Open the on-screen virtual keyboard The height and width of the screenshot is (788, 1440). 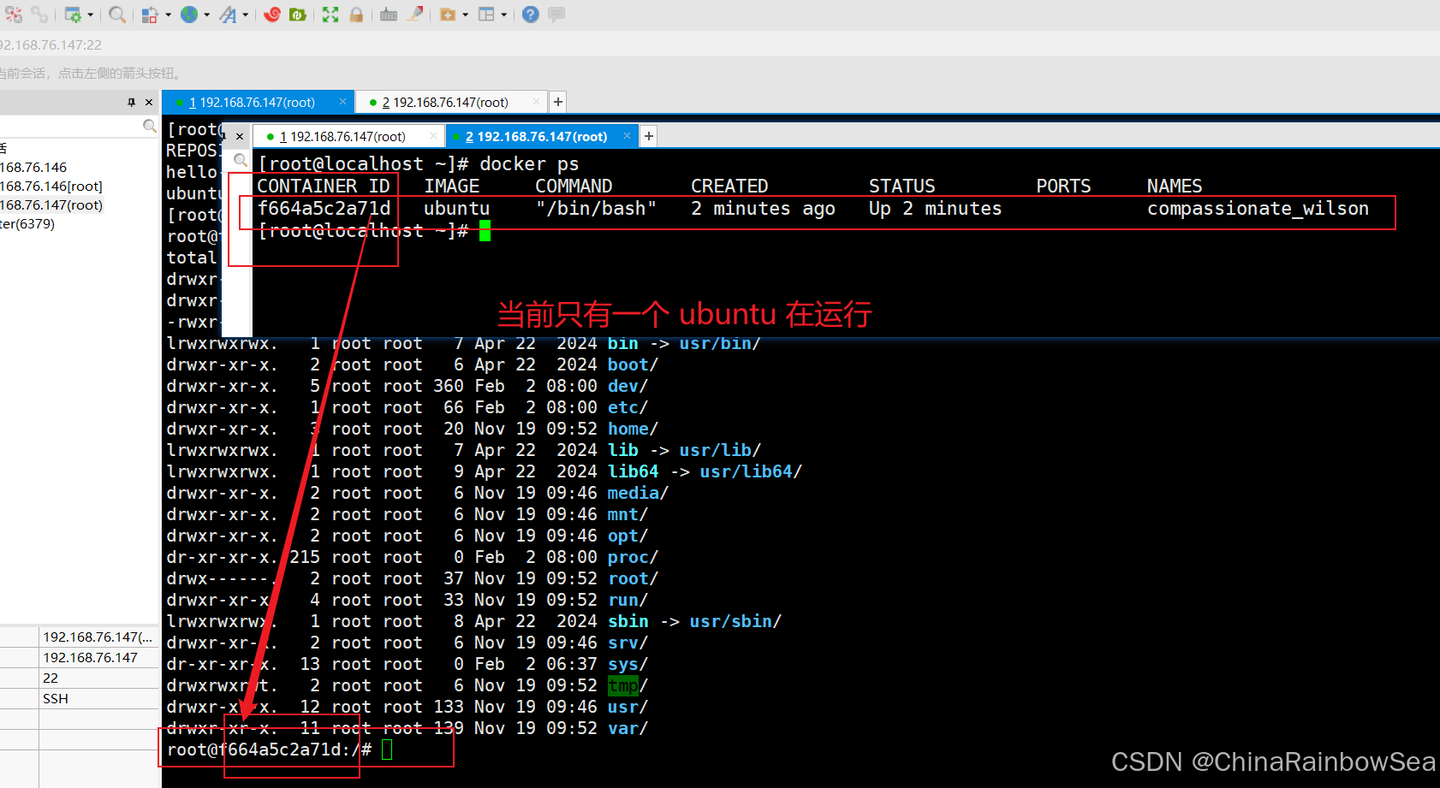click(388, 15)
